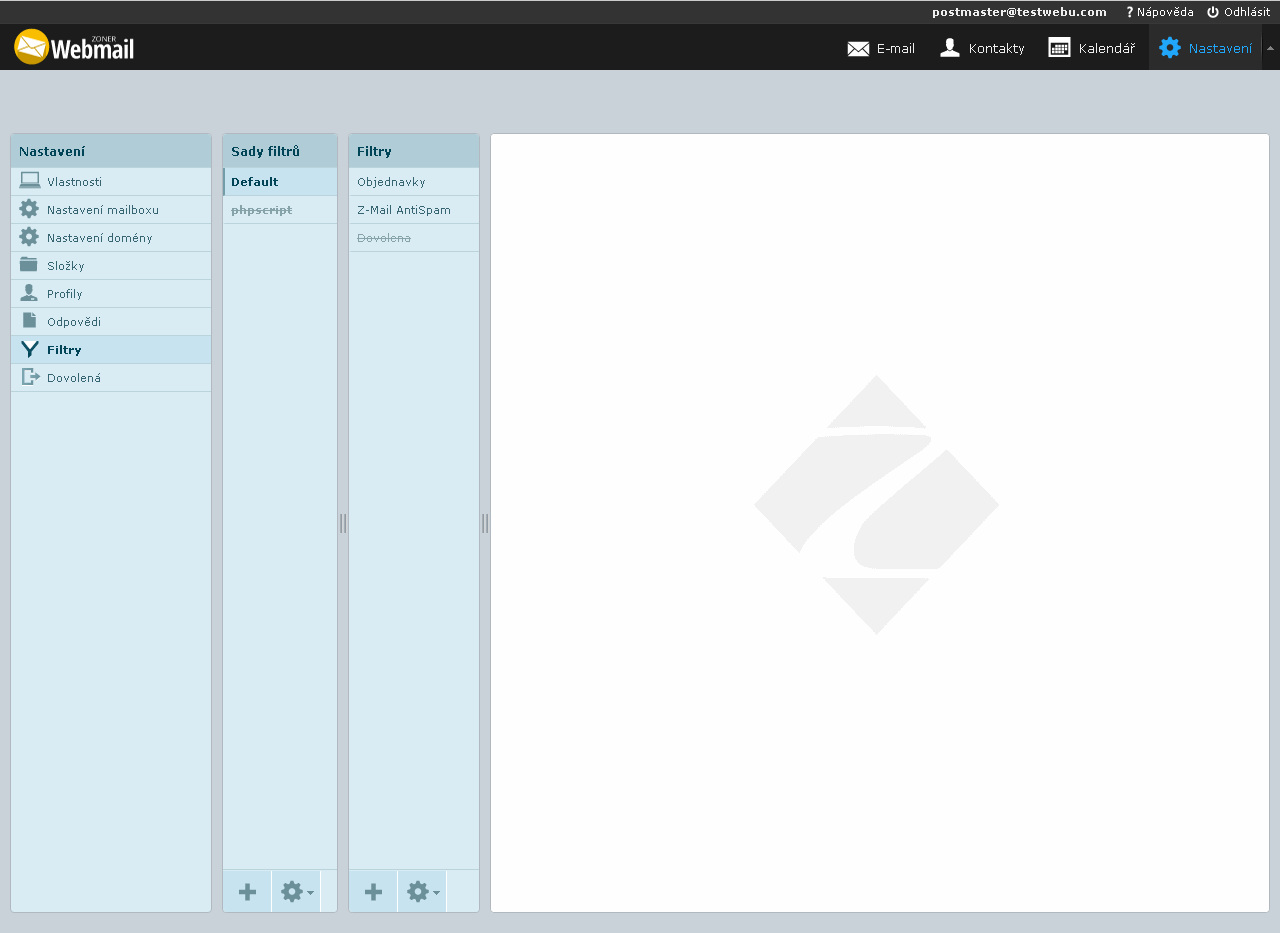Add a new filter set with plus
Screen dimensions: 1280x933
tap(247, 892)
